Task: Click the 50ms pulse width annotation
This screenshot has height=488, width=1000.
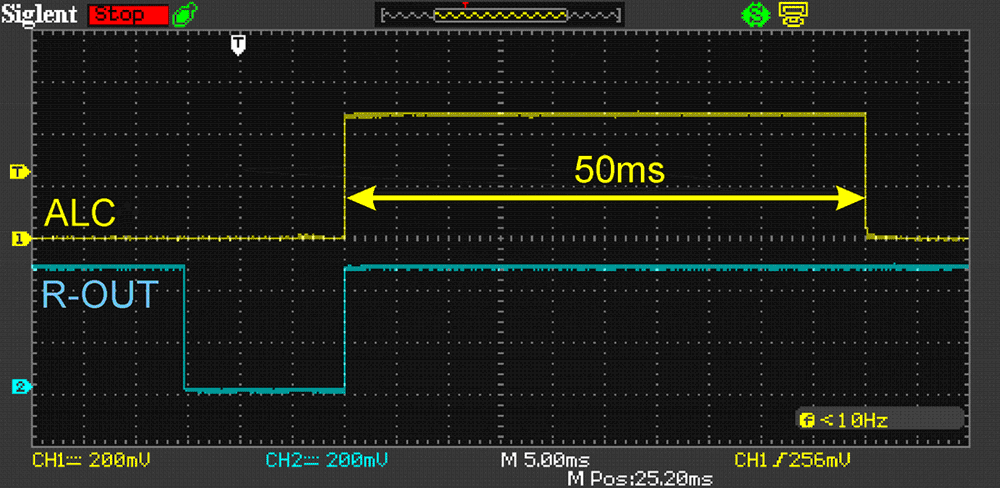Action: click(619, 169)
